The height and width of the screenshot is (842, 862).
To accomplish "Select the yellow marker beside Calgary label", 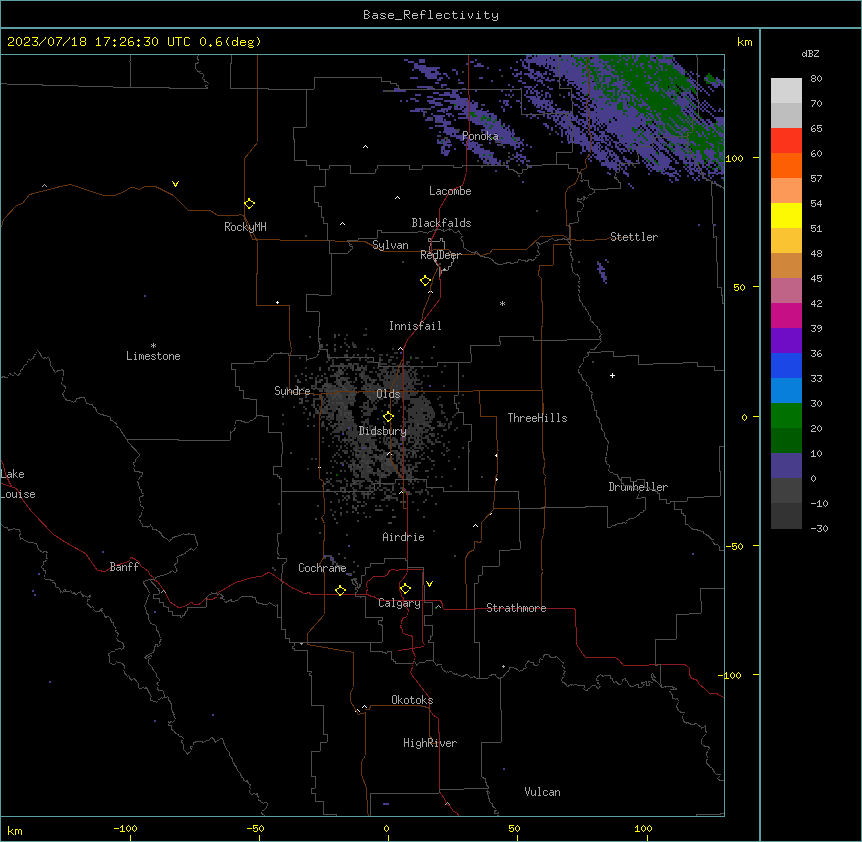I will (x=405, y=589).
